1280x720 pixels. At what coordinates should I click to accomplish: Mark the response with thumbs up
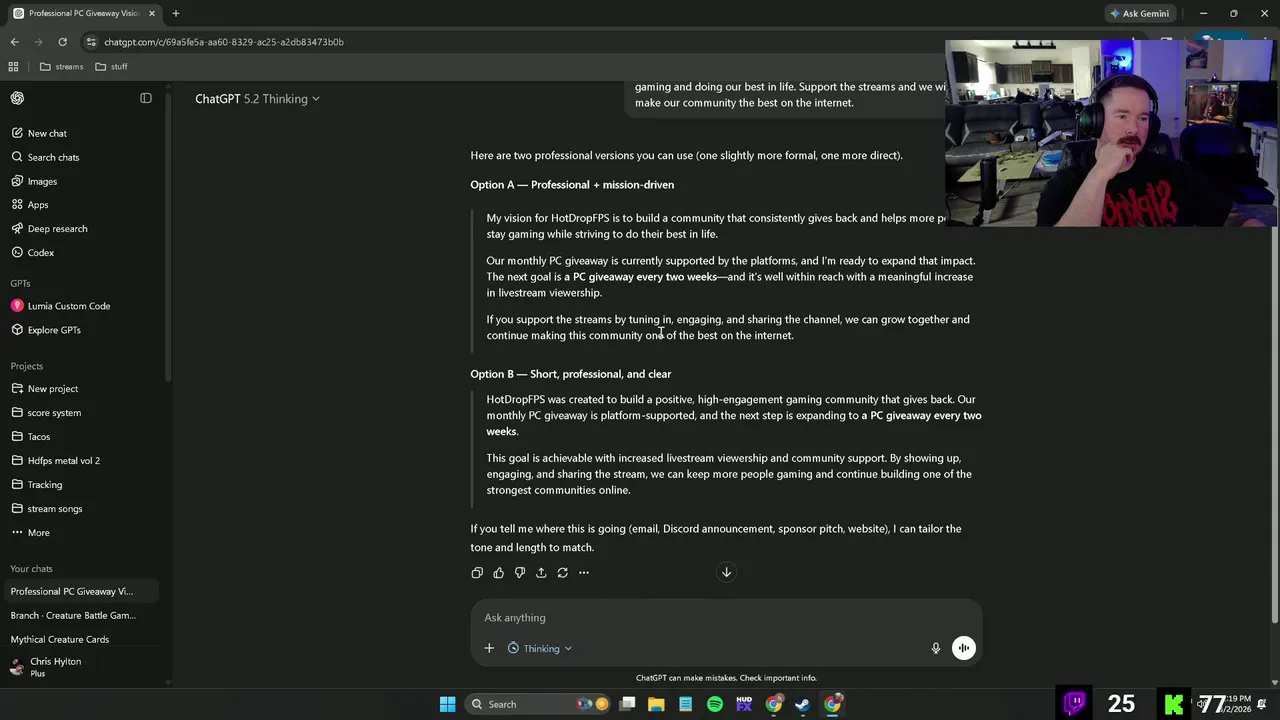pyautogui.click(x=498, y=573)
